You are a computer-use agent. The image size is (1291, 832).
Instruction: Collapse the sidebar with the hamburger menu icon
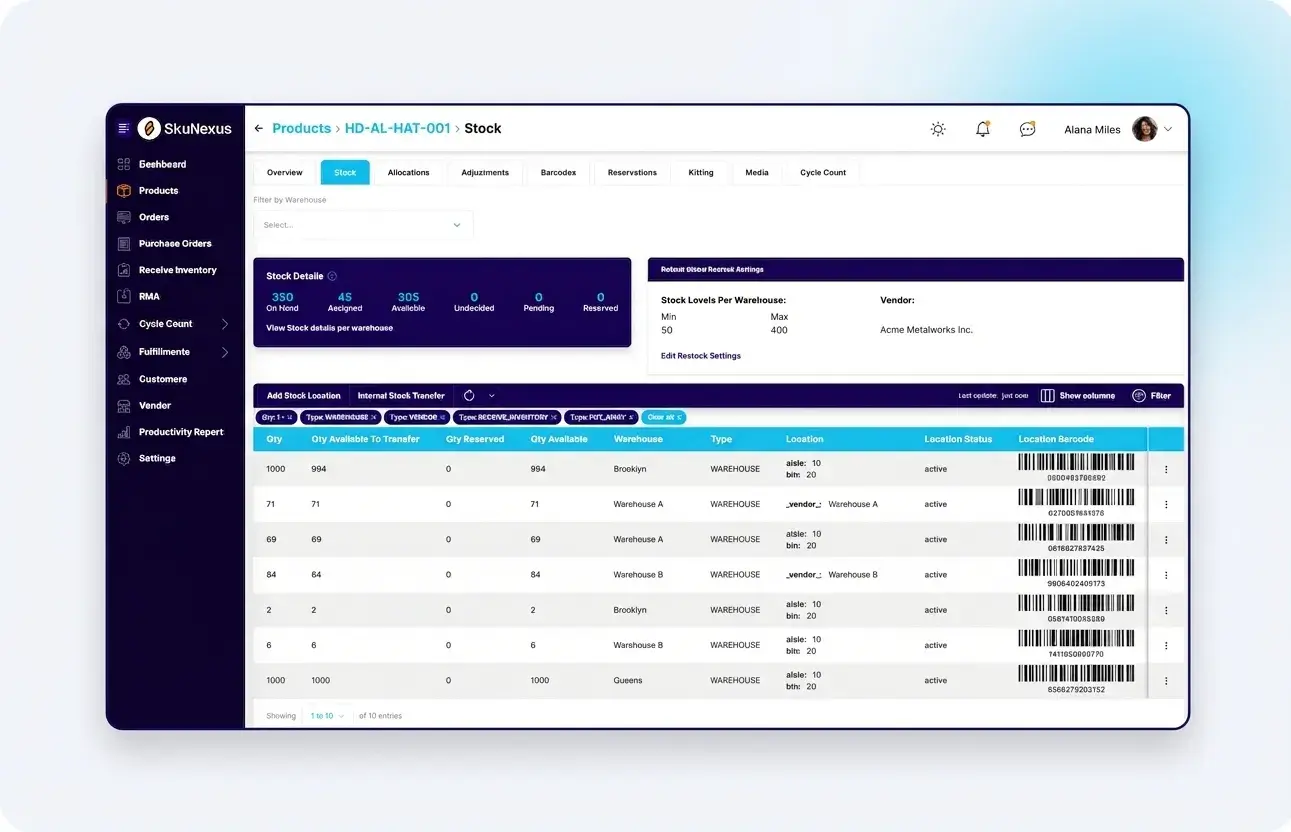tap(124, 128)
